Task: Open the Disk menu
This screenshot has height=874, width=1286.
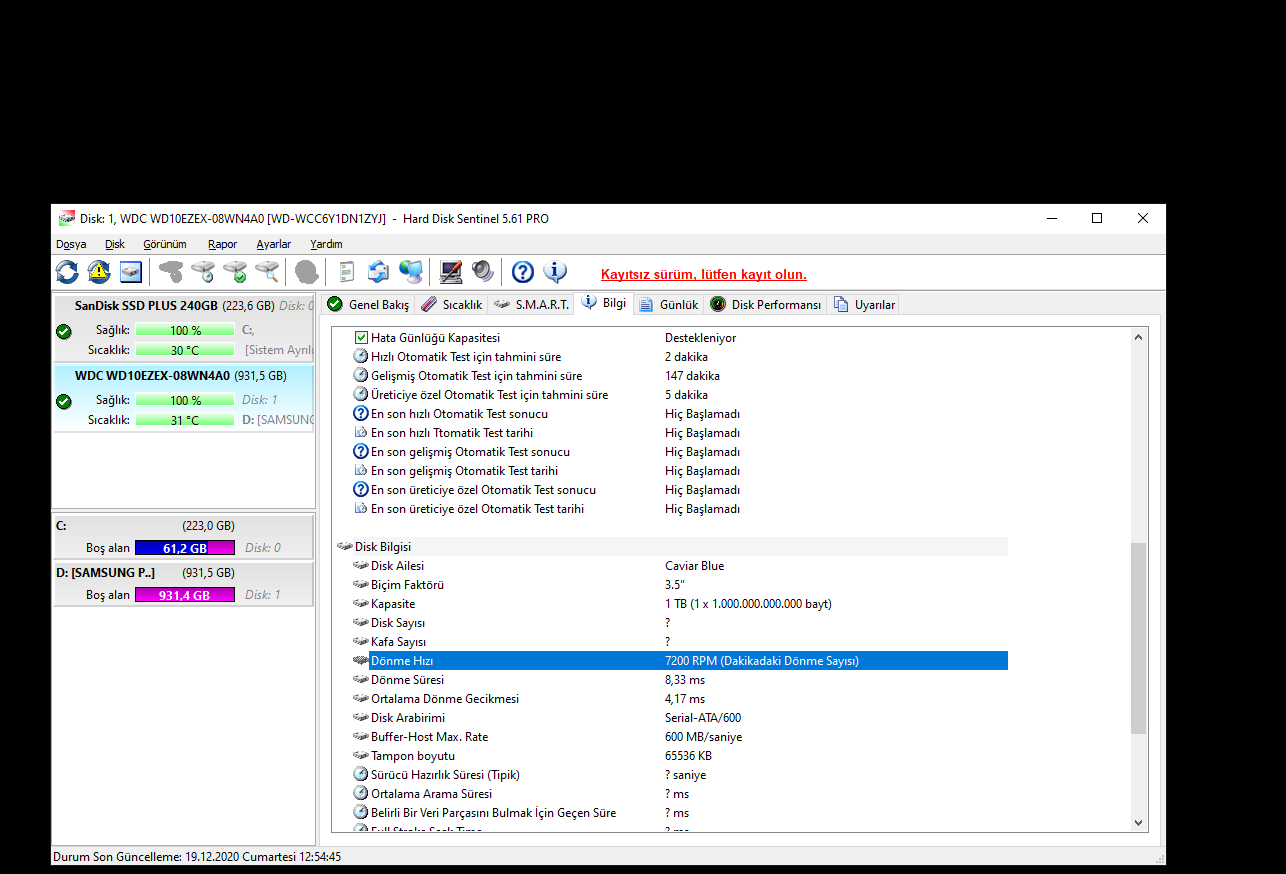Action: (115, 244)
